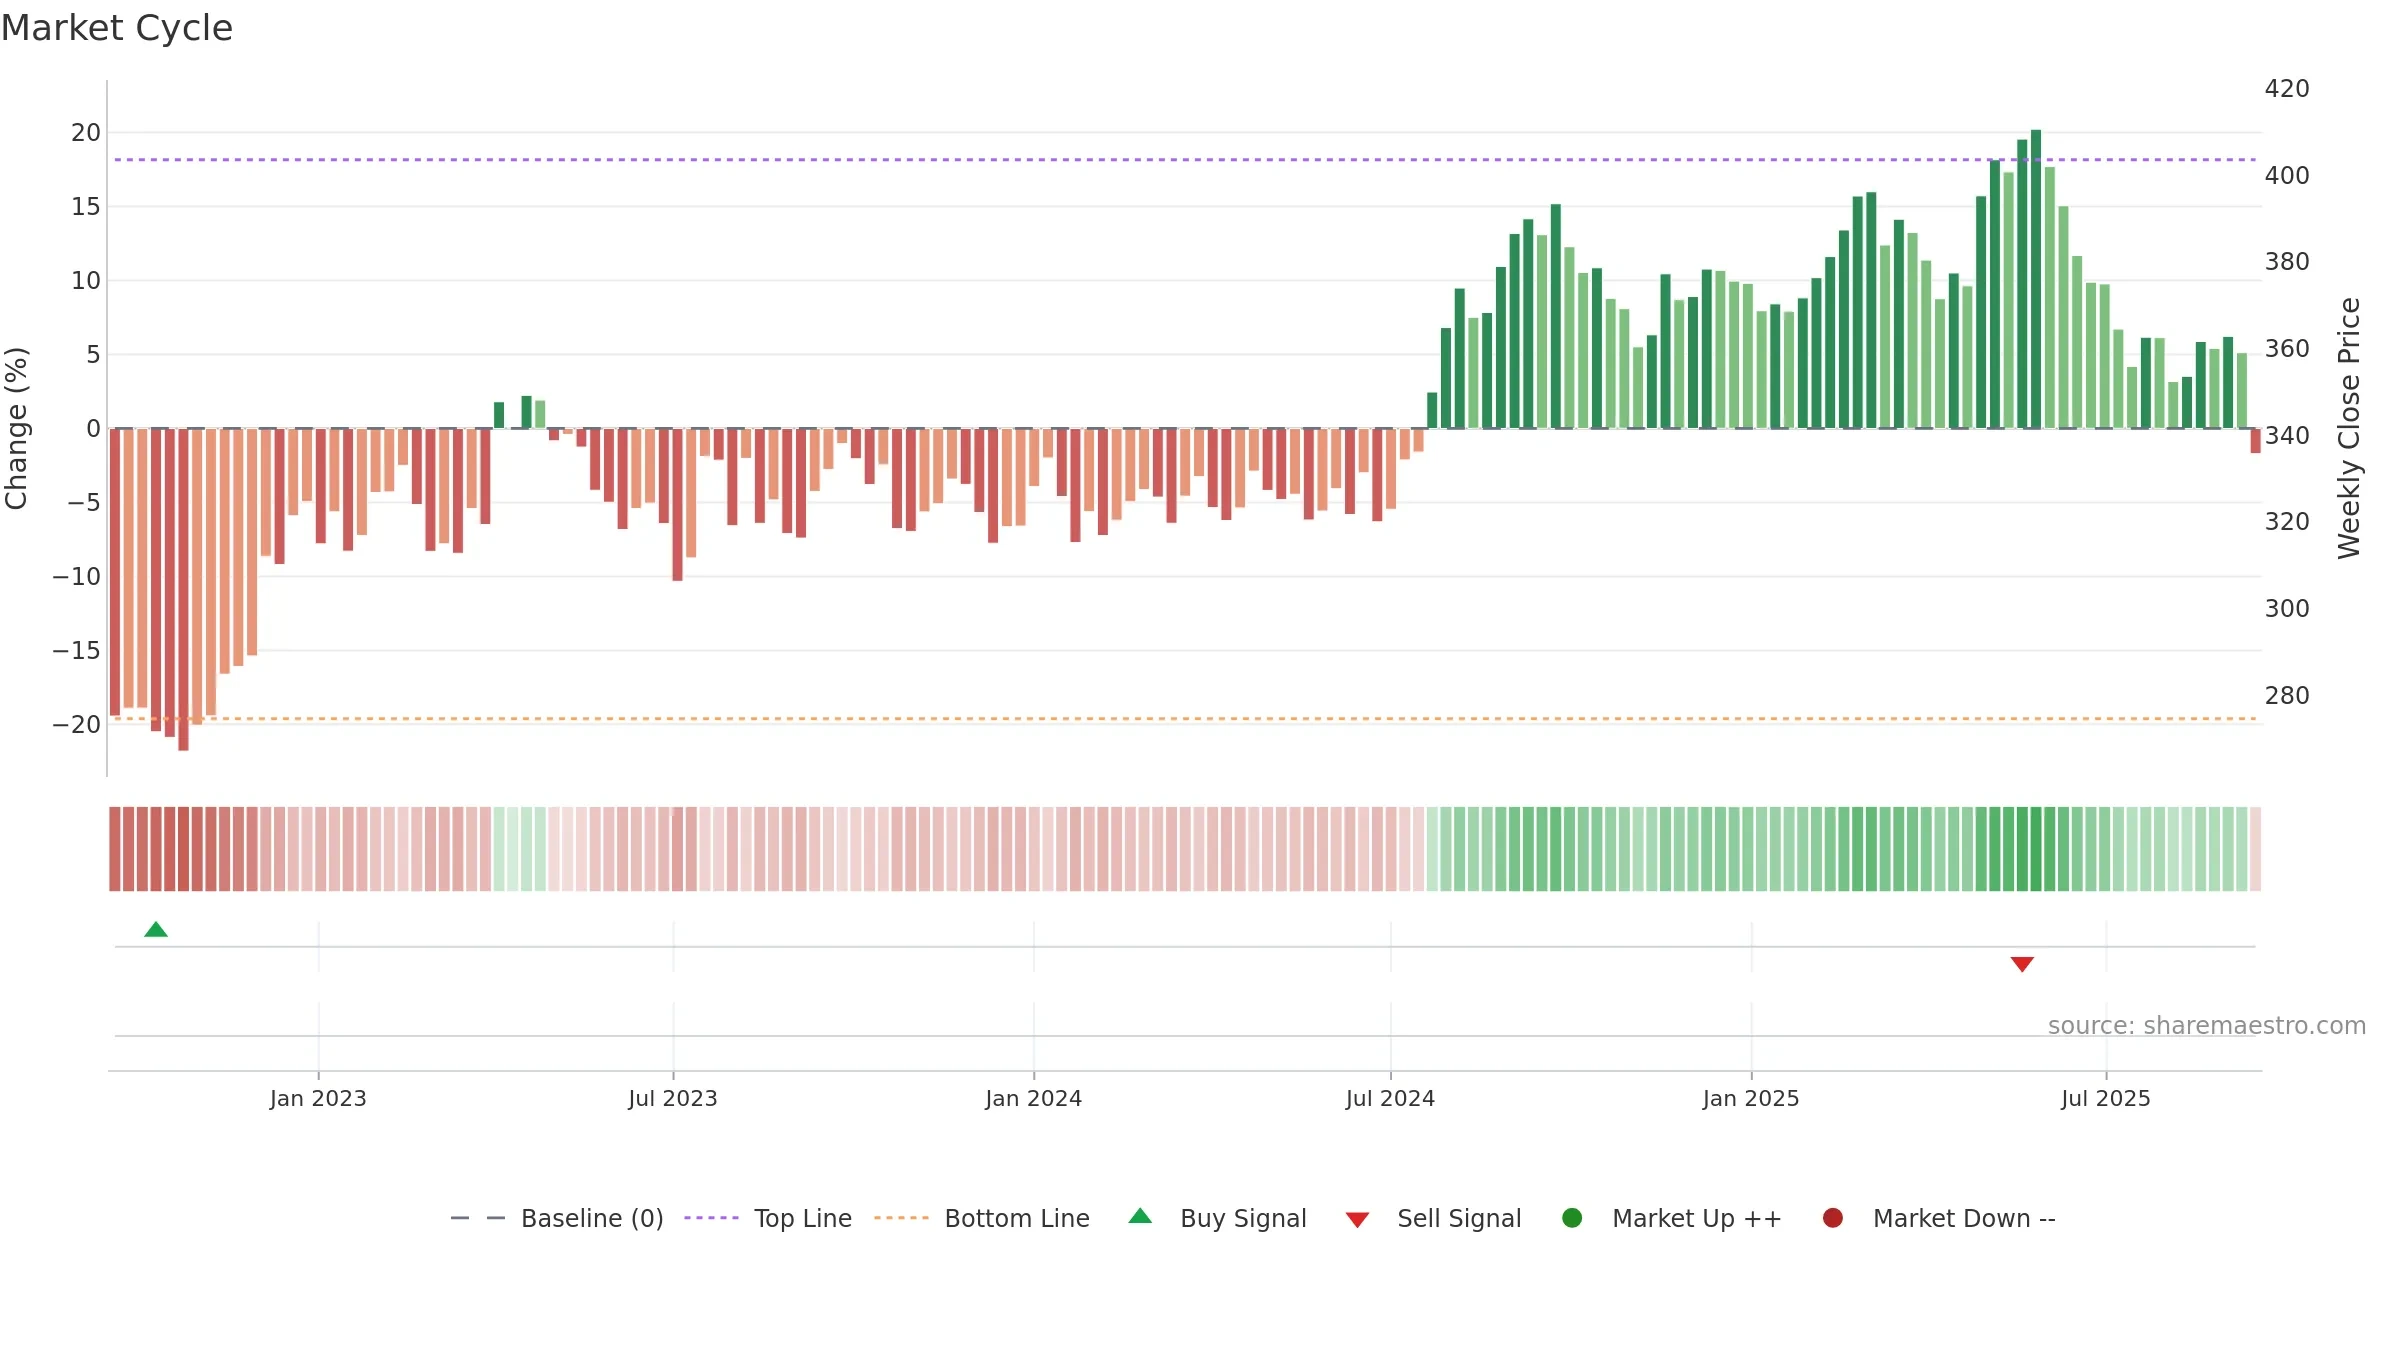Click the 20 left-axis tick label

[x=86, y=132]
